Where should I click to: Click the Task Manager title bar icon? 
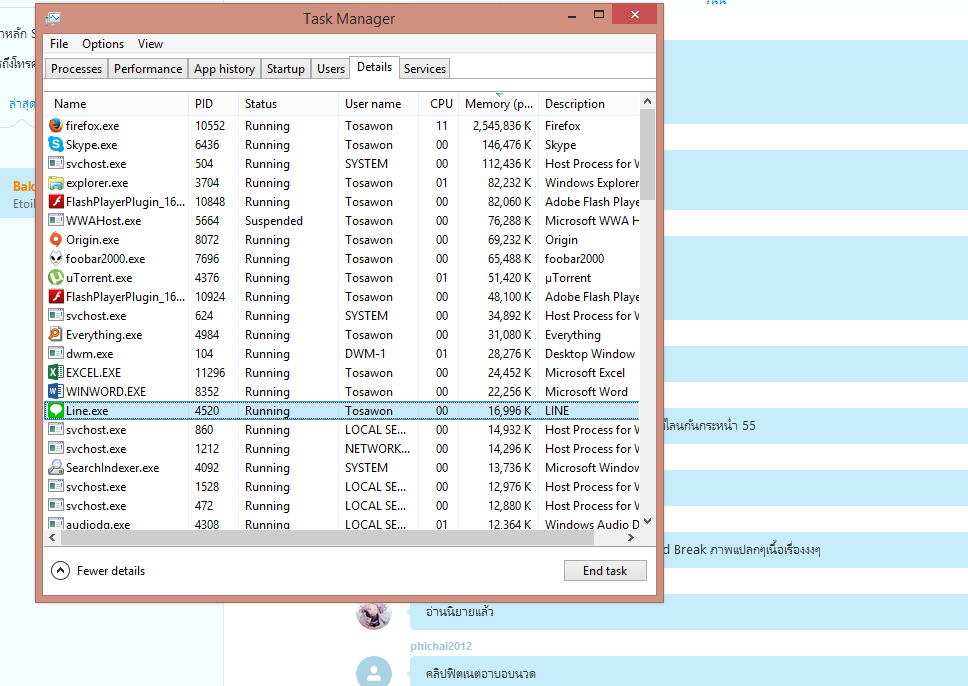click(x=53, y=19)
